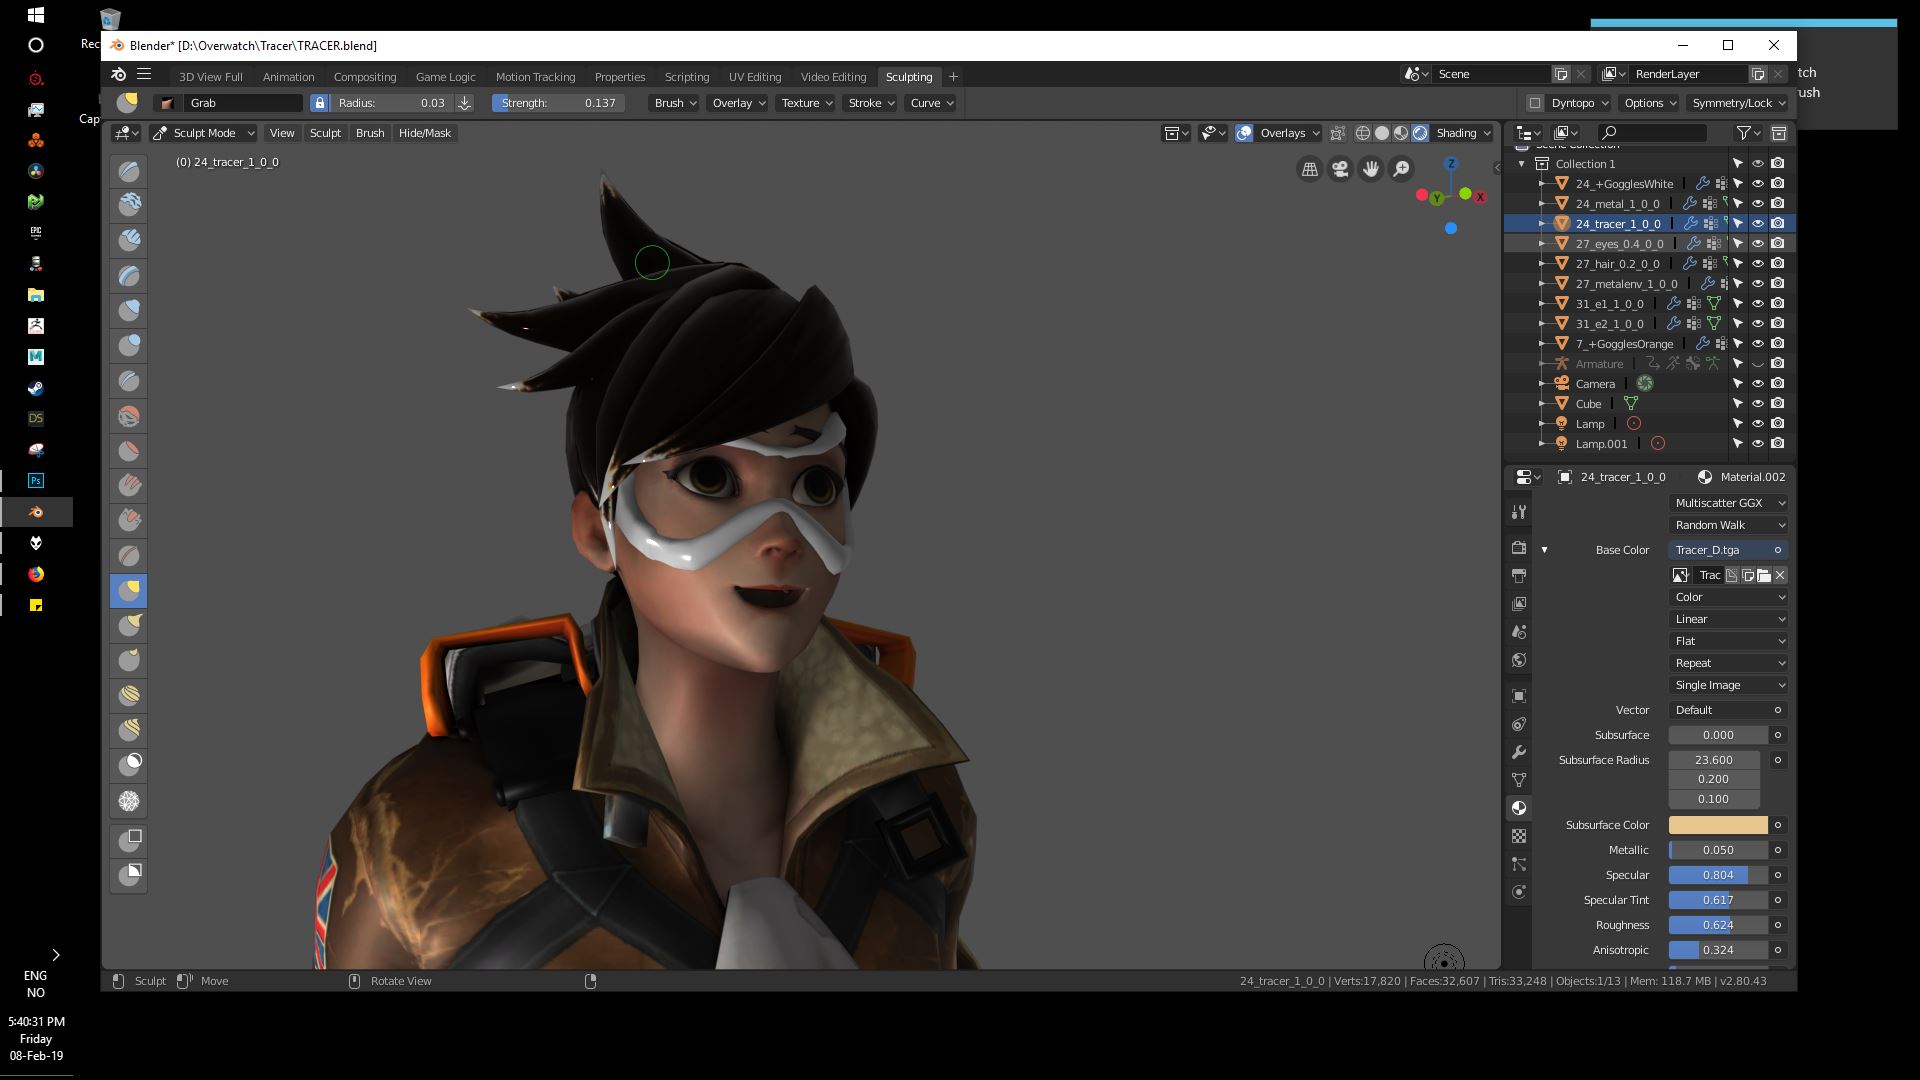Screen dimensions: 1920x1080
Task: Switch viewport to camera view icon
Action: (1339, 169)
